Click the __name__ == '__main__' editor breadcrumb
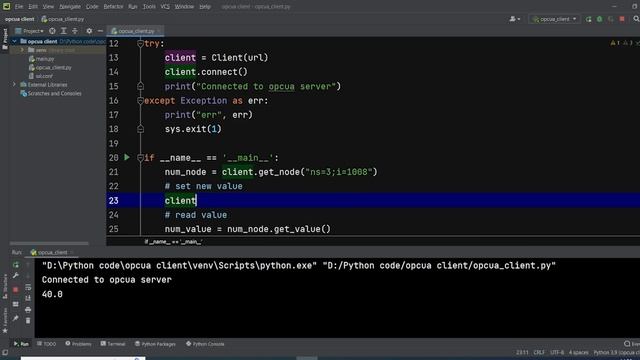 (173, 242)
